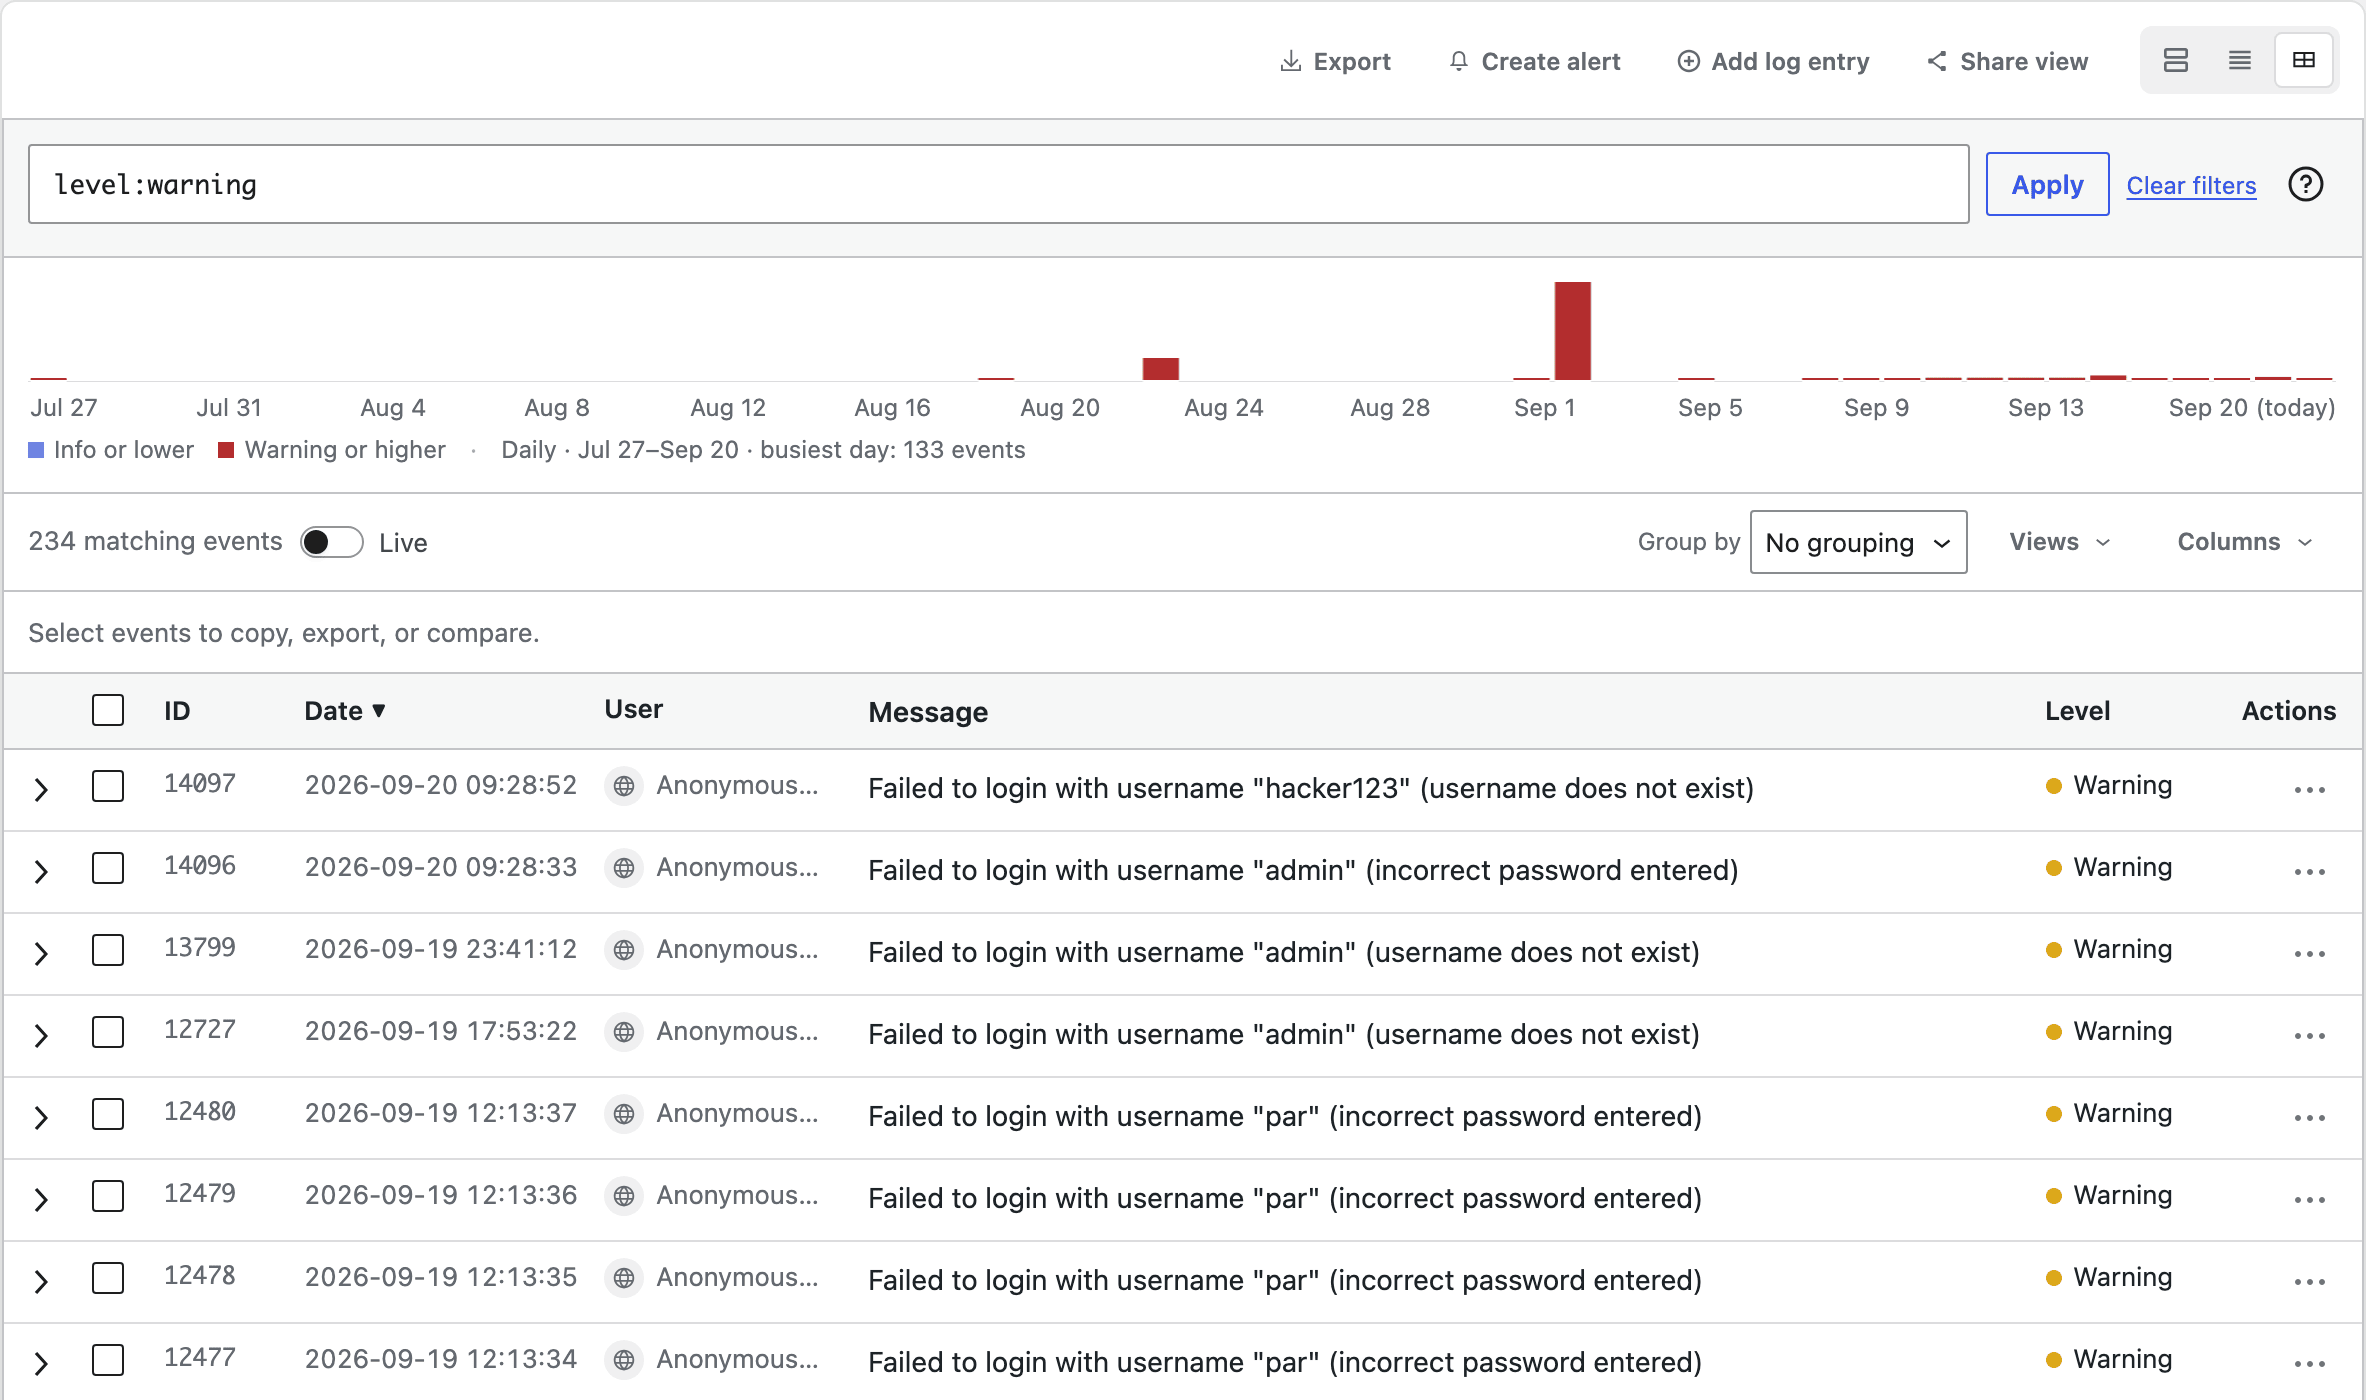Click the globe user icon on row 13799
Screen dimensions: 2366x1400
tap(624, 951)
